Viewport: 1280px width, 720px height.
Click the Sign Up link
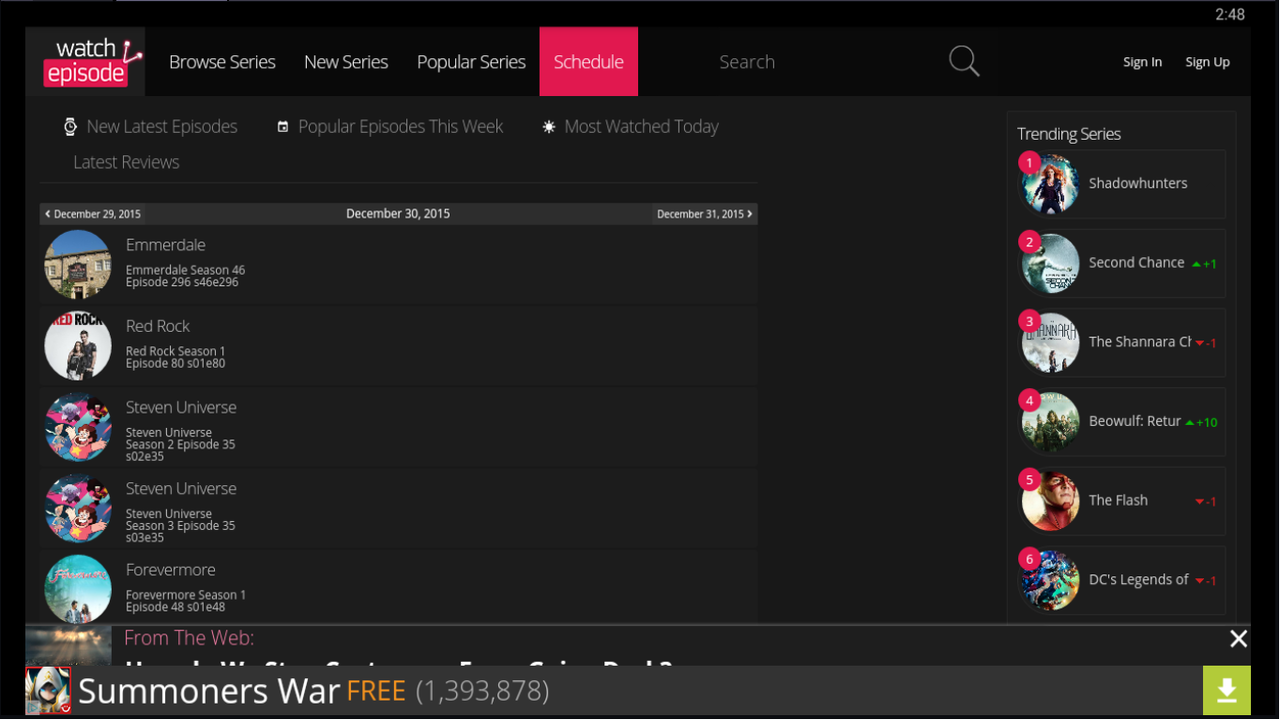tap(1207, 61)
